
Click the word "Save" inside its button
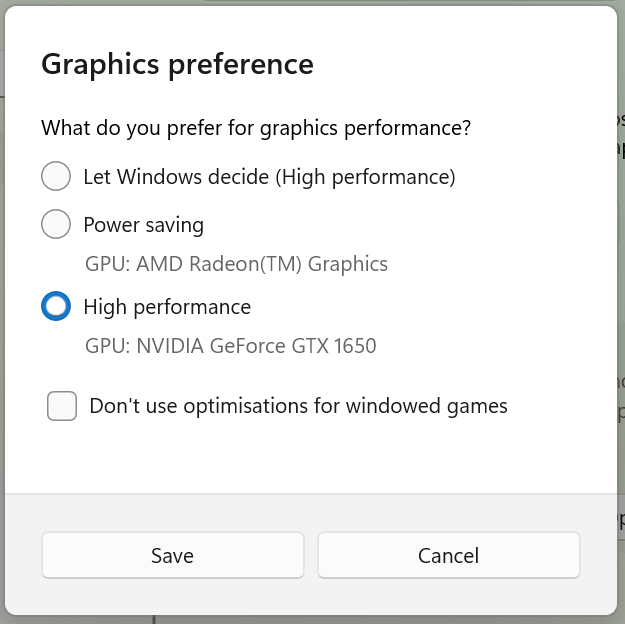tap(172, 555)
